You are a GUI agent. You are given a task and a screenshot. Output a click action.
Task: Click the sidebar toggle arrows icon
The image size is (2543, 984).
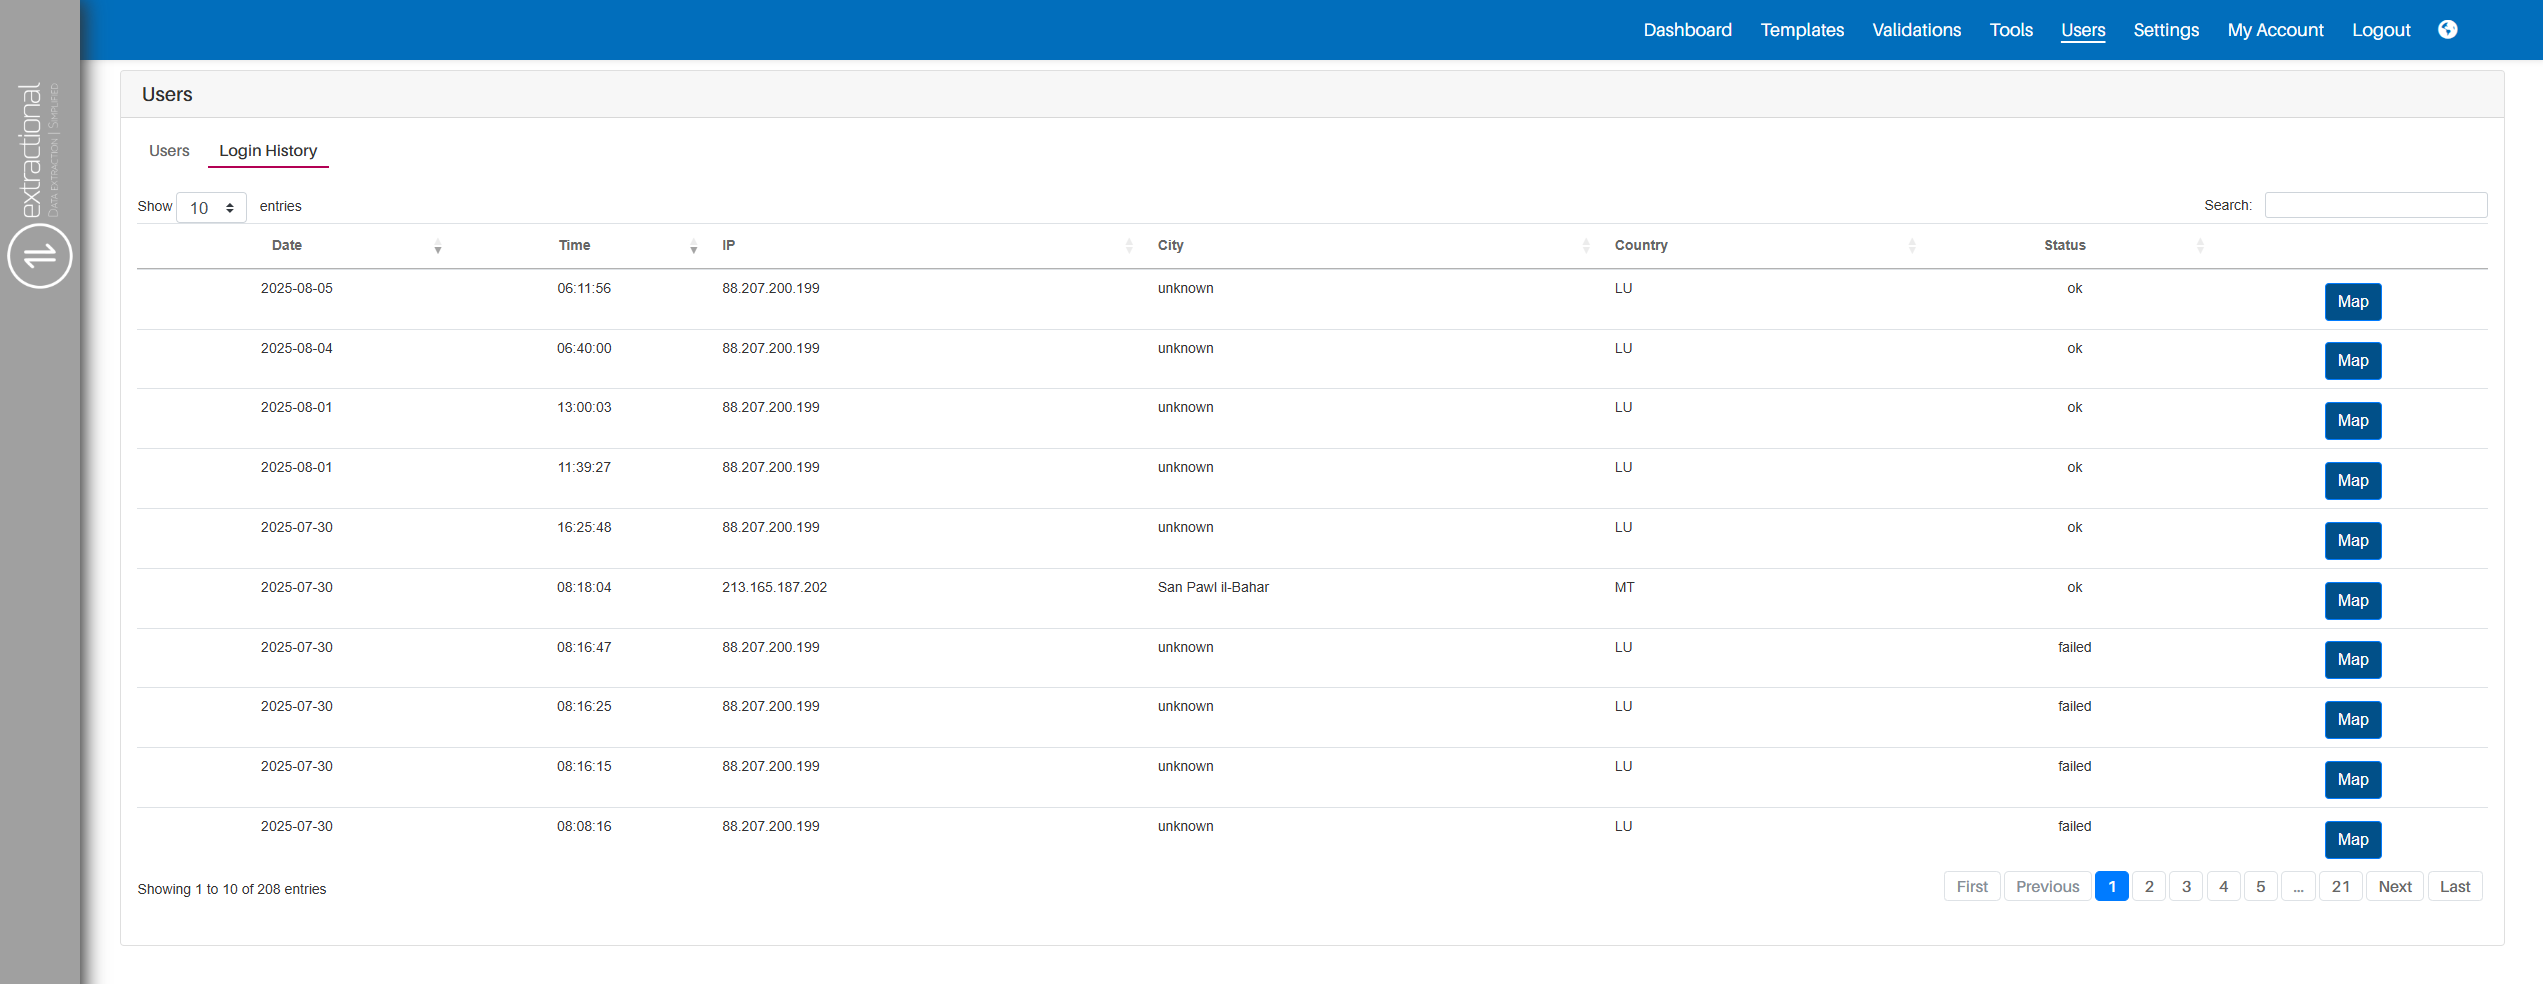click(40, 256)
